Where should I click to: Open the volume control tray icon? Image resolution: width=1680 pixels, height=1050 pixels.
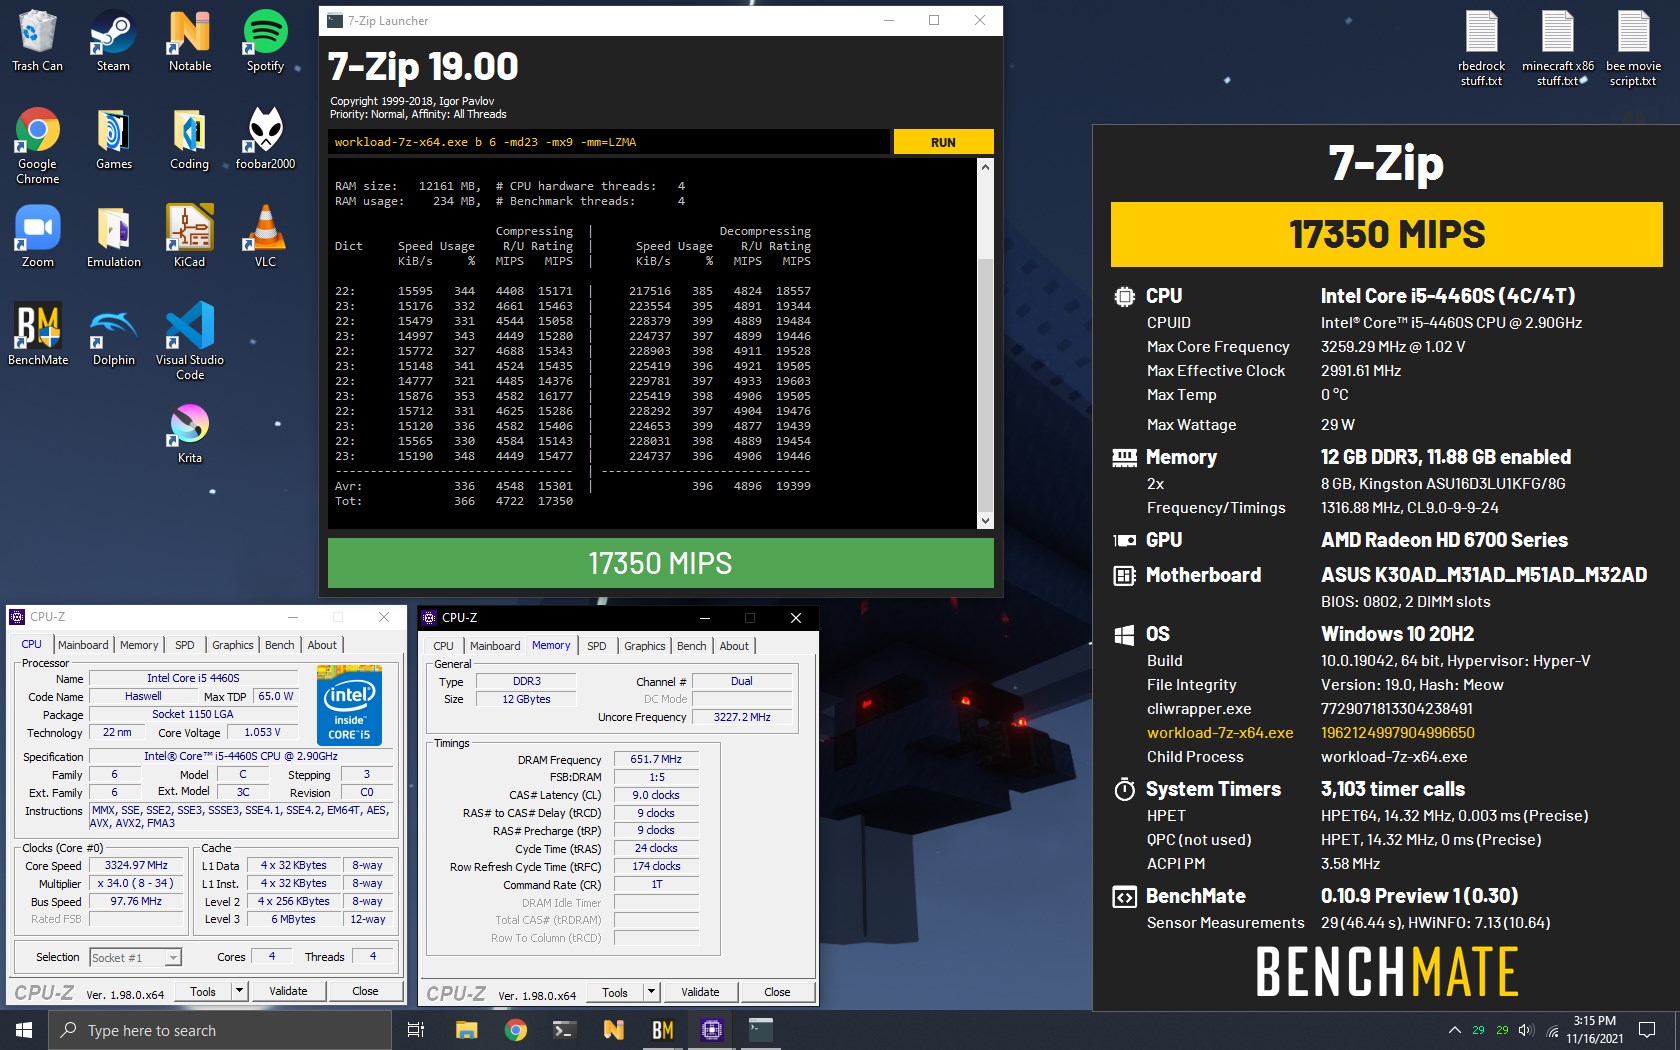tap(1526, 1030)
